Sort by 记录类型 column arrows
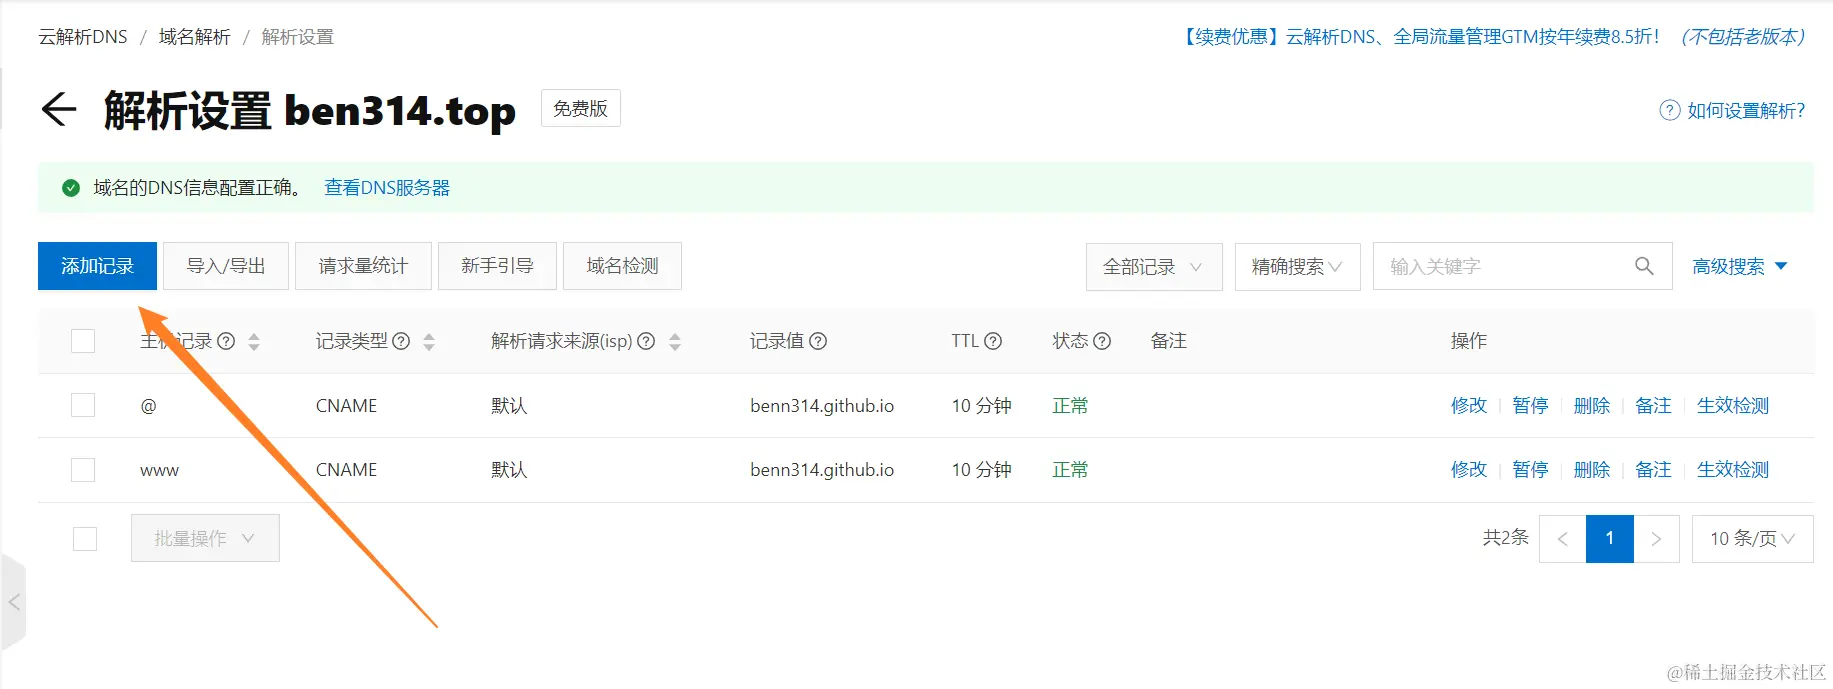1833x689 pixels. pyautogui.click(x=429, y=342)
